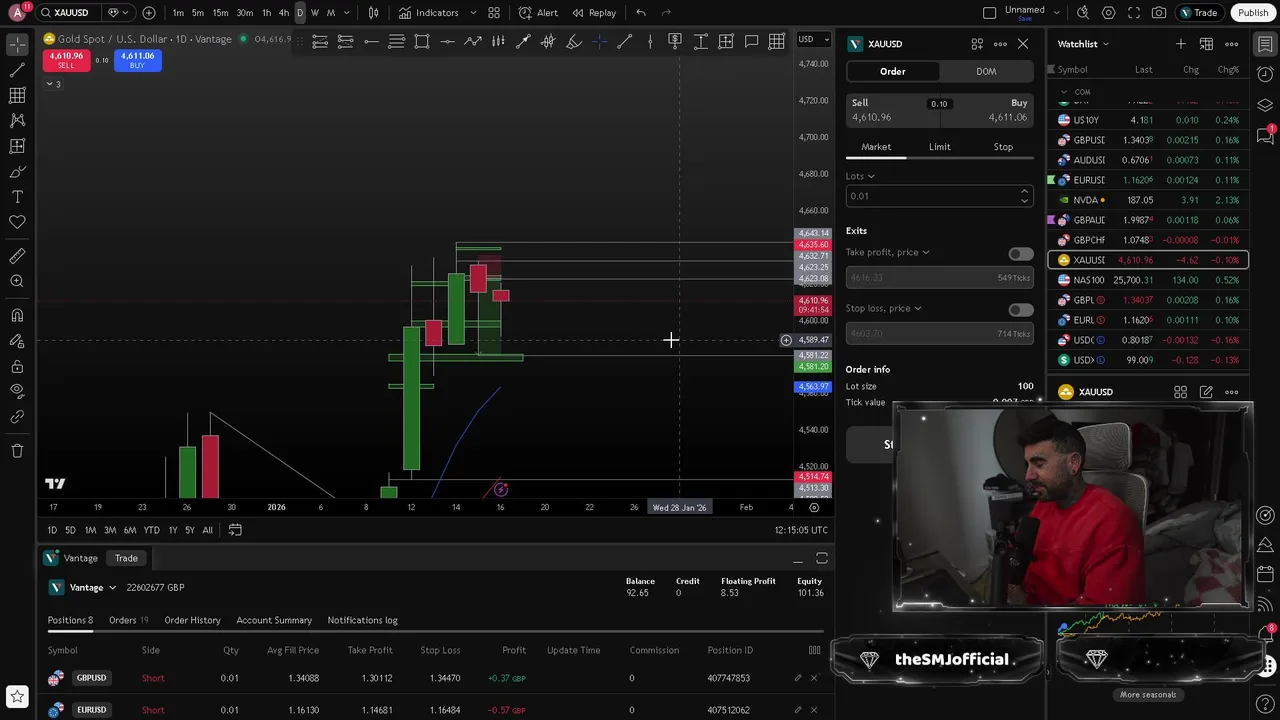Open the text annotation tool
Image resolution: width=1280 pixels, height=720 pixels.
coord(17,196)
